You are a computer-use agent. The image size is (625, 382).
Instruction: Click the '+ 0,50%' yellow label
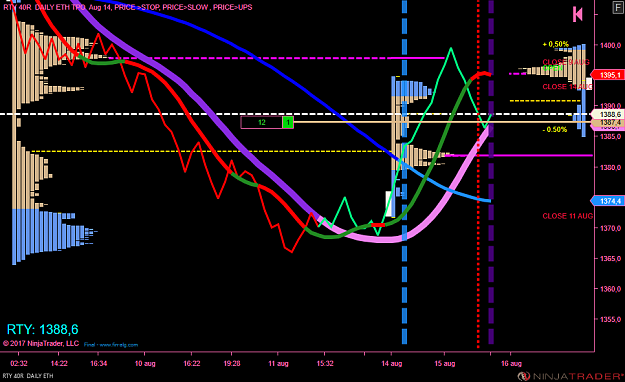[556, 44]
